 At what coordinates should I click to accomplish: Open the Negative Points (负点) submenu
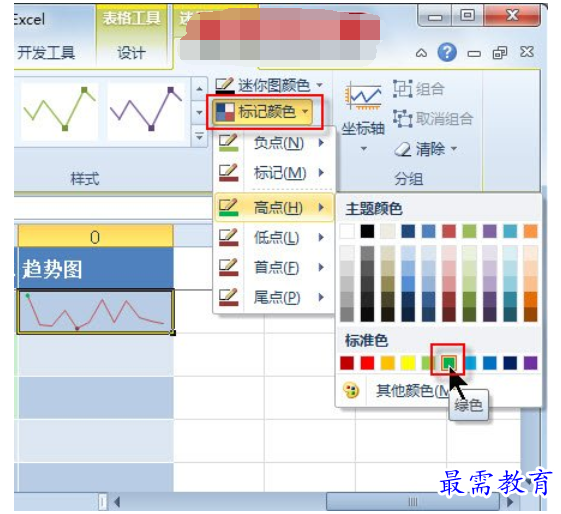click(274, 143)
